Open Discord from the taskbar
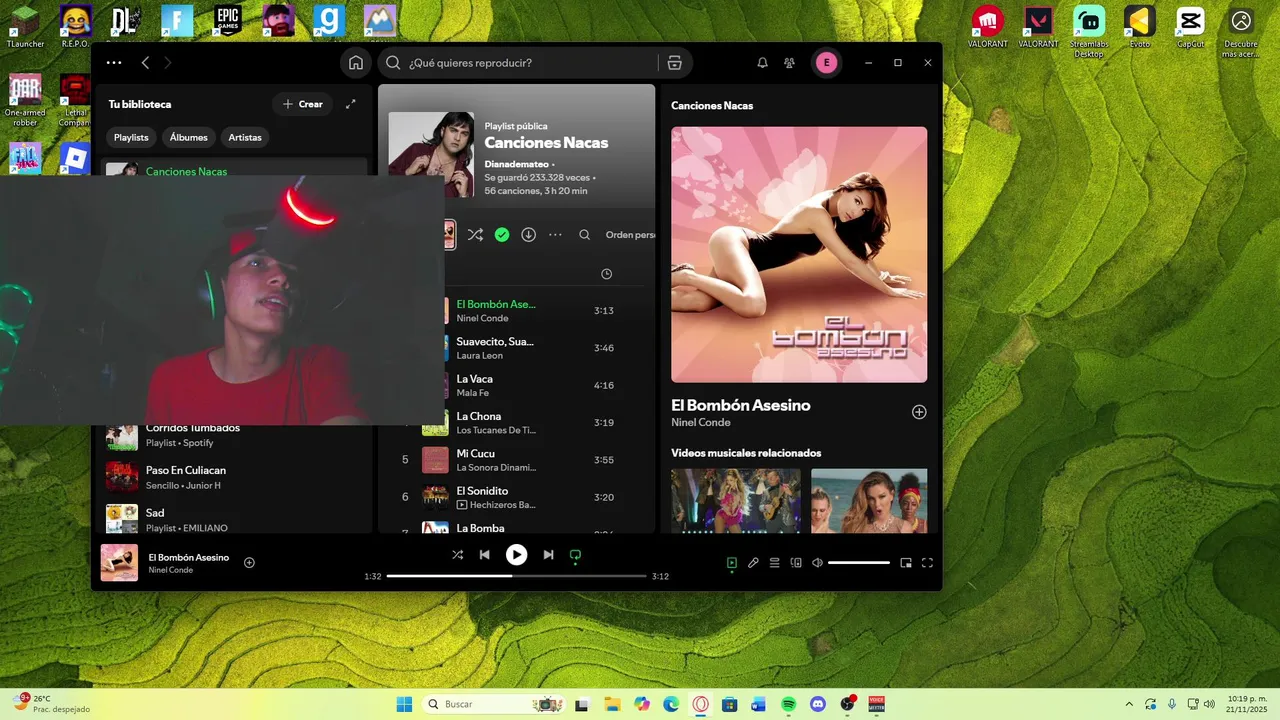This screenshot has height=720, width=1280. tap(818, 704)
